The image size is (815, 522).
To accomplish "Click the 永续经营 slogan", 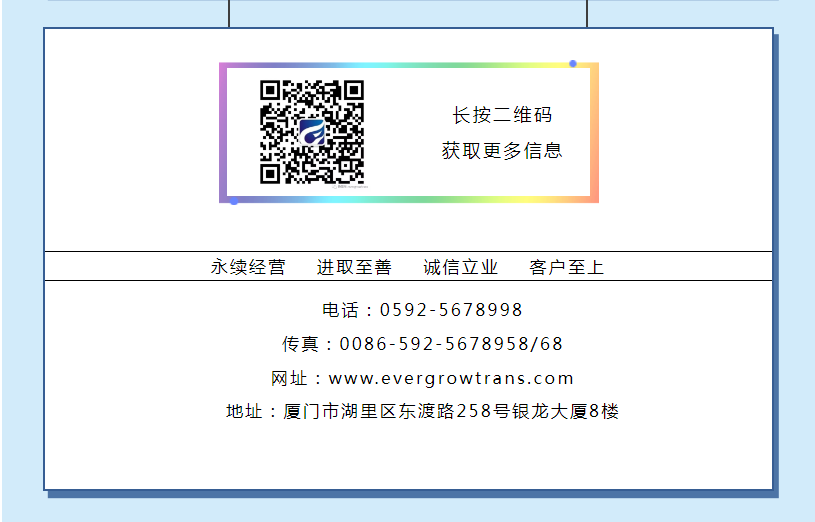I will tap(248, 267).
